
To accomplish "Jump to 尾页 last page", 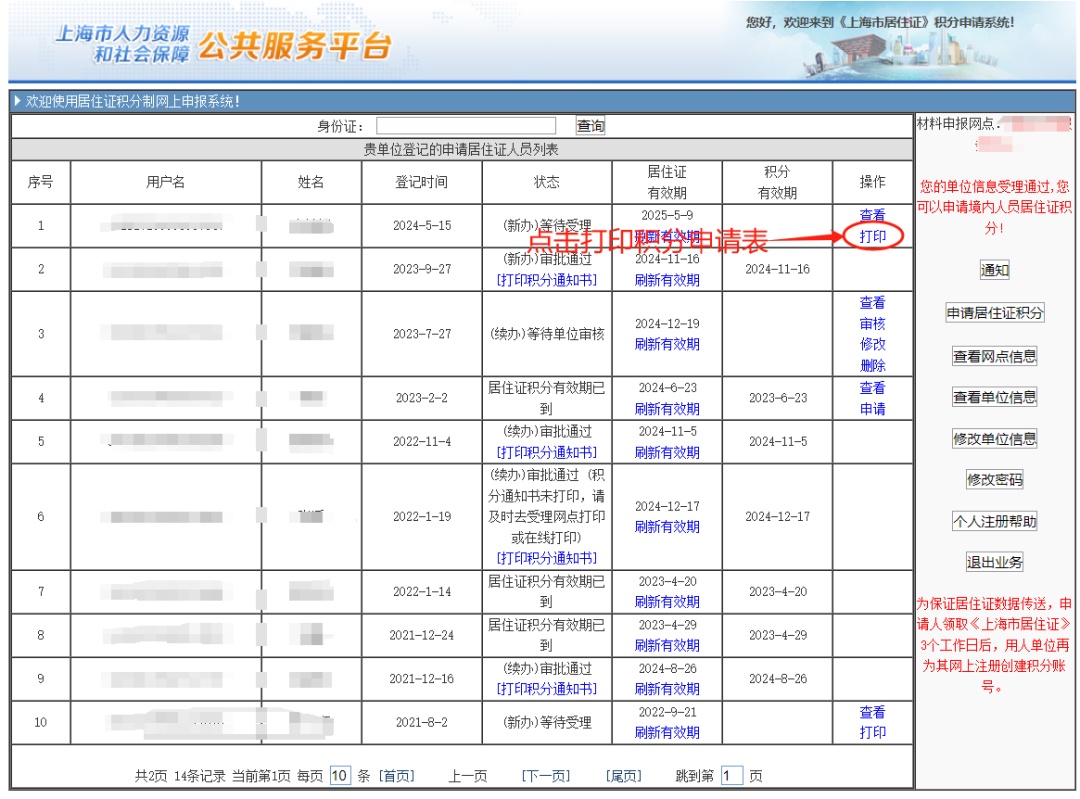I will [623, 776].
